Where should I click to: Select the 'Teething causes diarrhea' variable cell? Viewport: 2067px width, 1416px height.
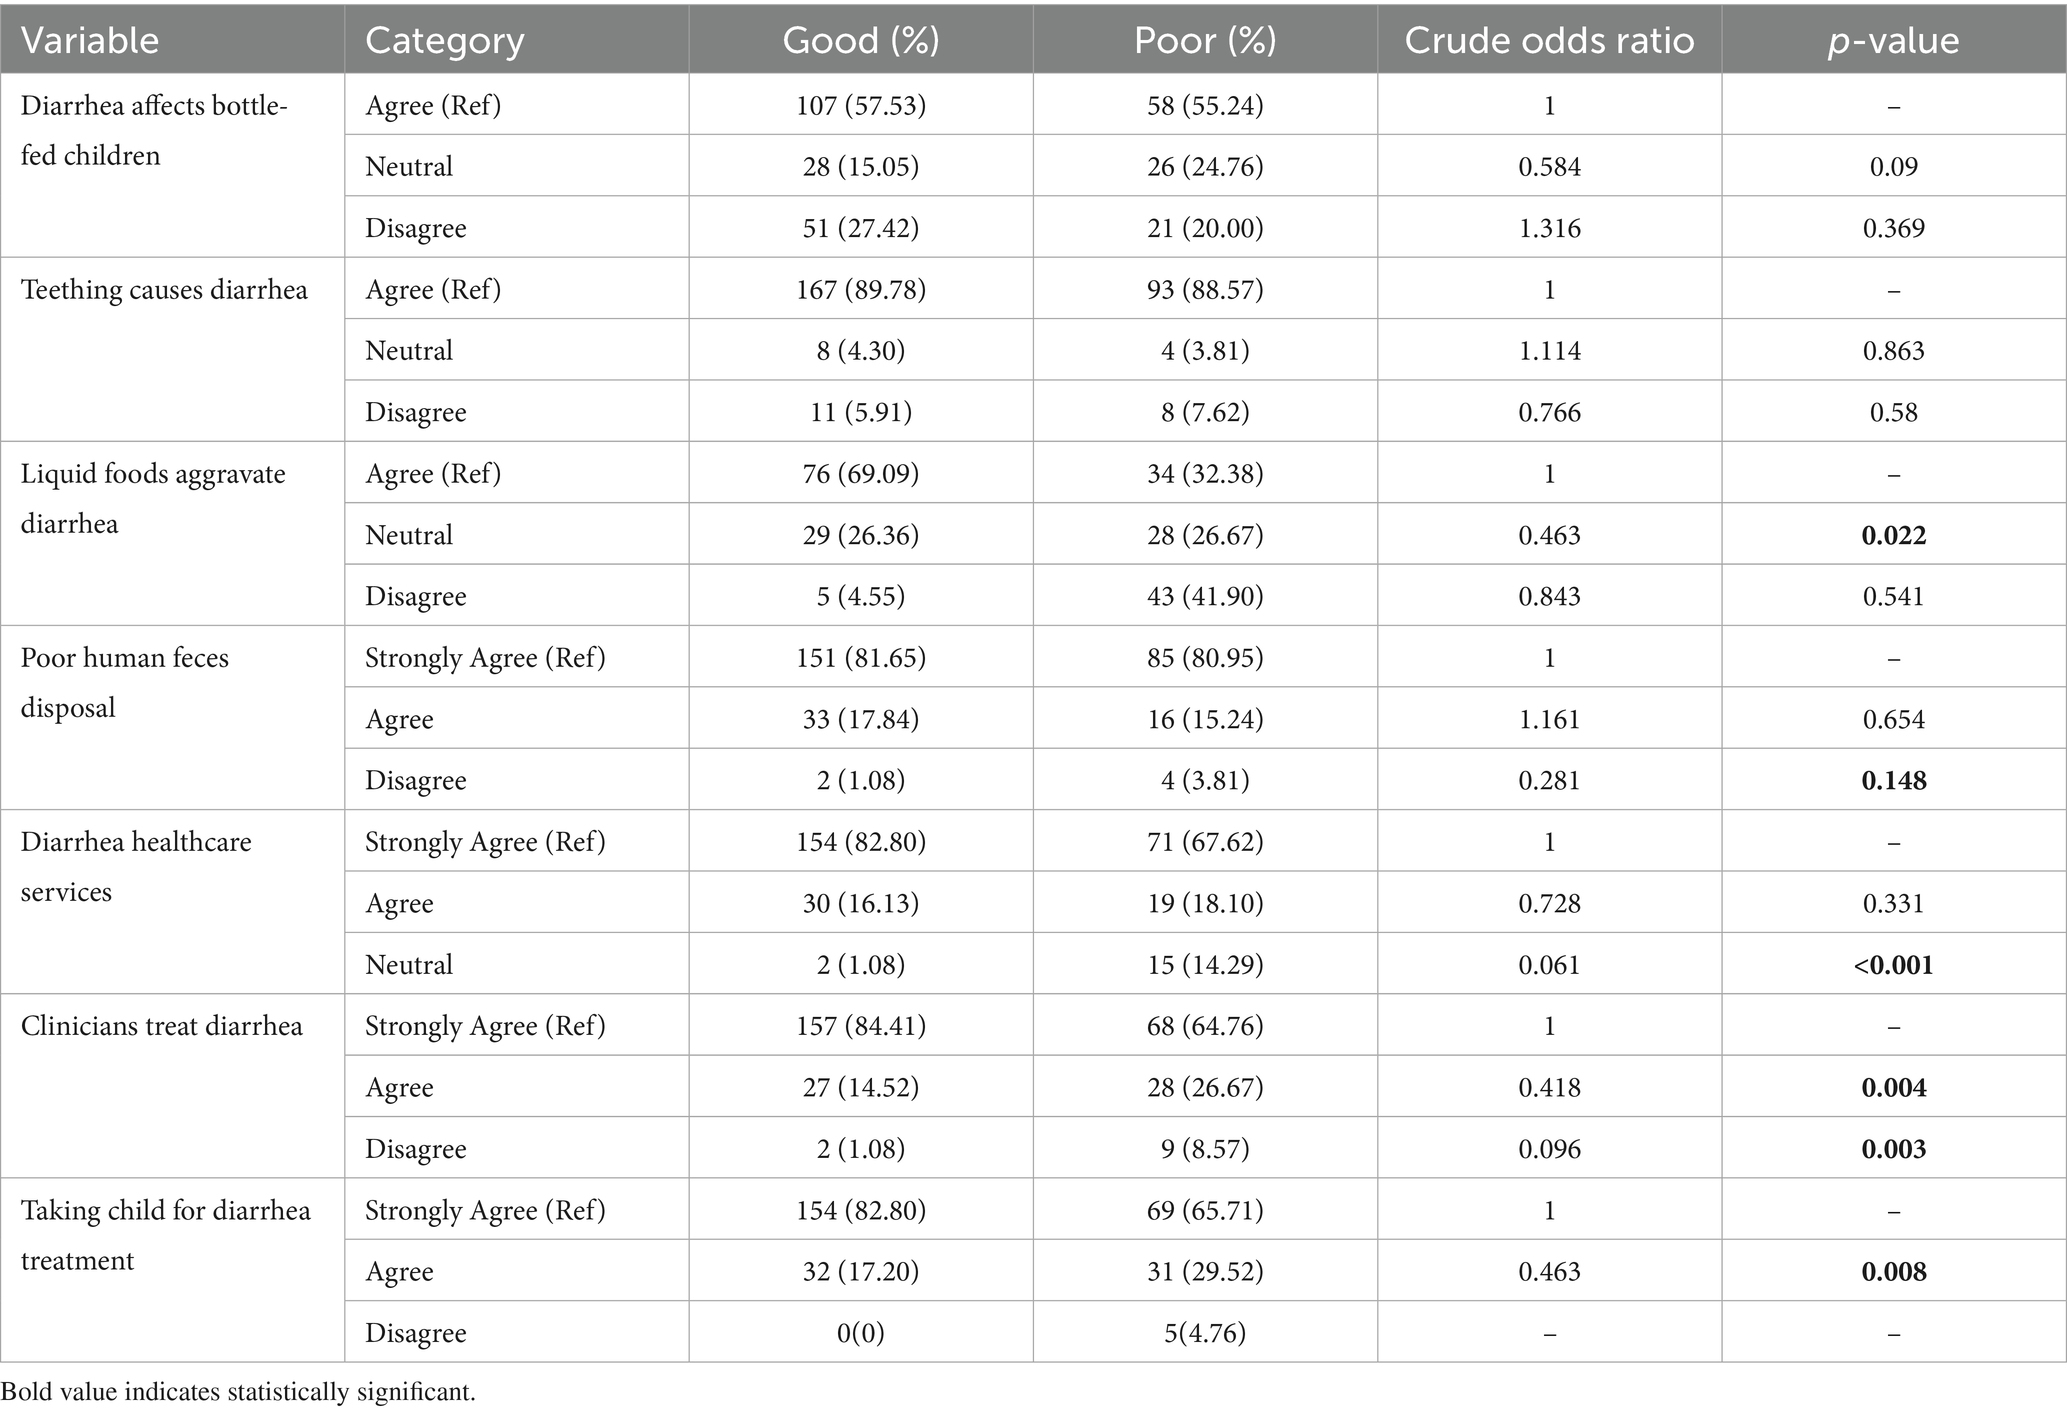coord(164,290)
